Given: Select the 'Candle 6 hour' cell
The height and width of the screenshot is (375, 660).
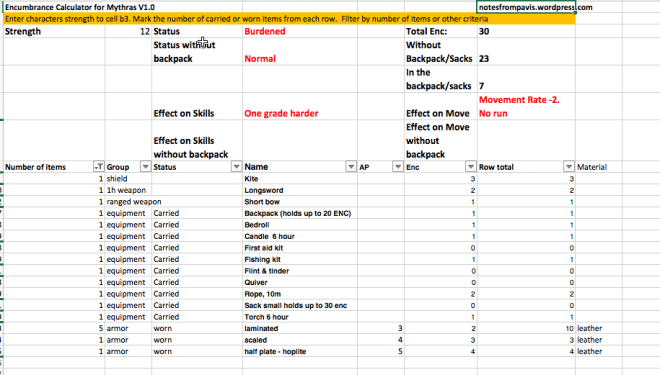Looking at the screenshot, I should pos(300,237).
